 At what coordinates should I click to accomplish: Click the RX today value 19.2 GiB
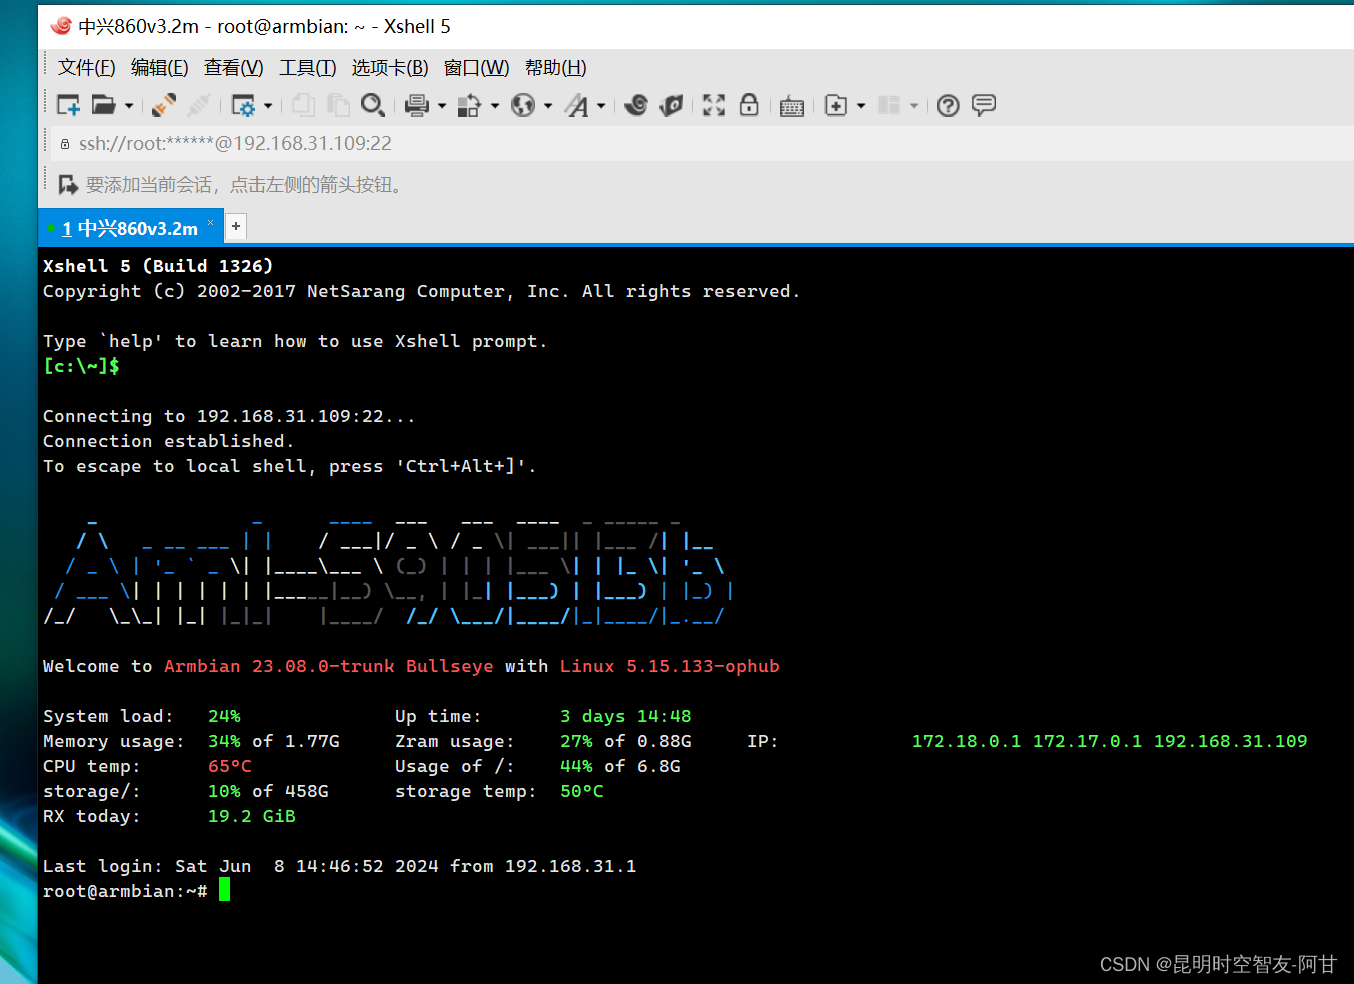coord(252,816)
